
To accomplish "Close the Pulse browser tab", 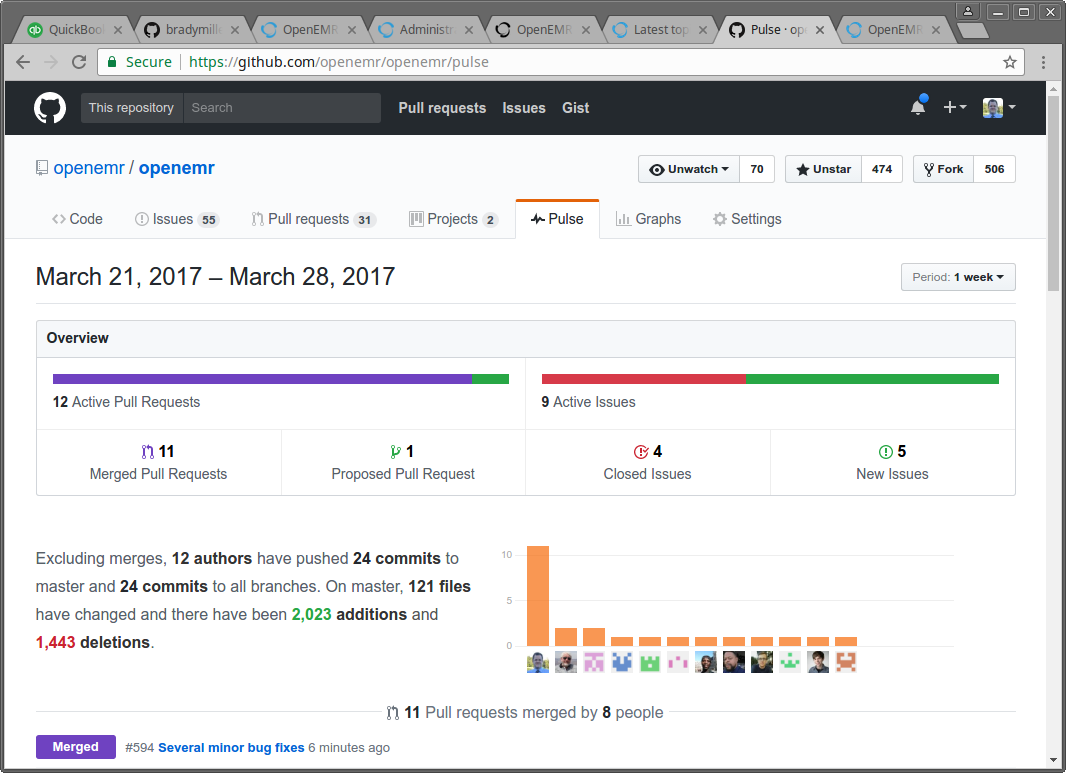I will point(820,30).
